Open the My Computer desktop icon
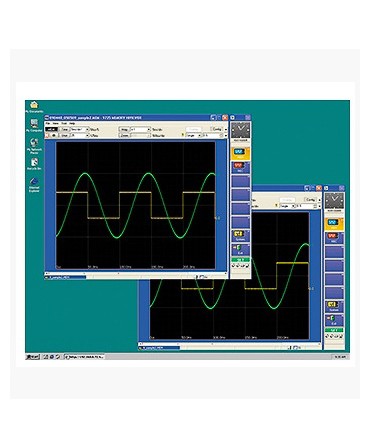 pyautogui.click(x=34, y=126)
